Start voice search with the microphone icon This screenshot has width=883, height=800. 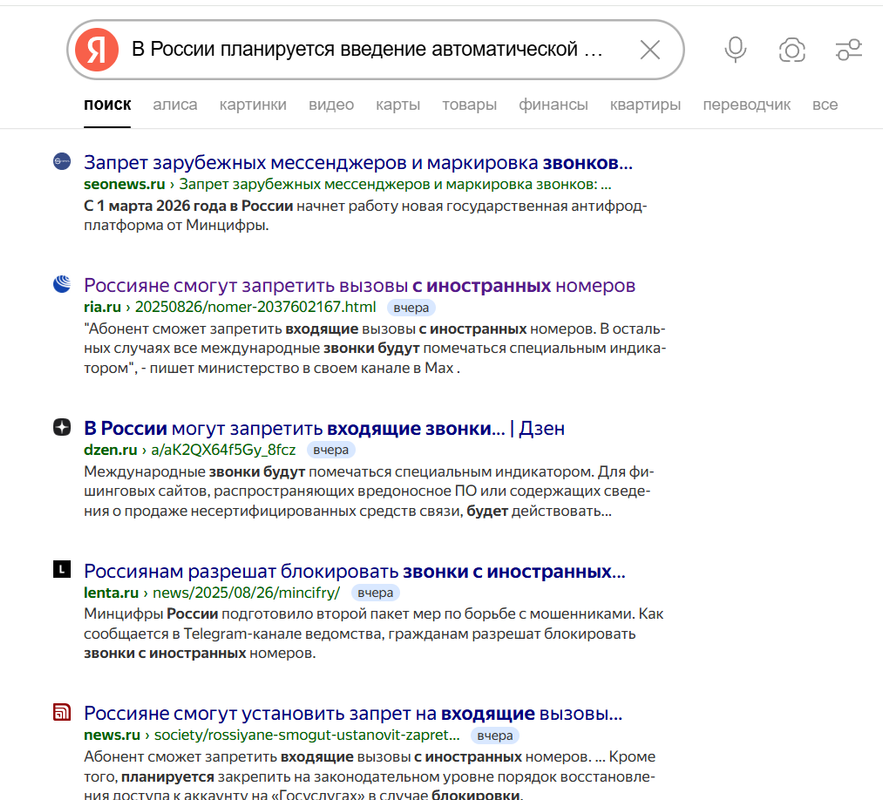pyautogui.click(x=735, y=50)
